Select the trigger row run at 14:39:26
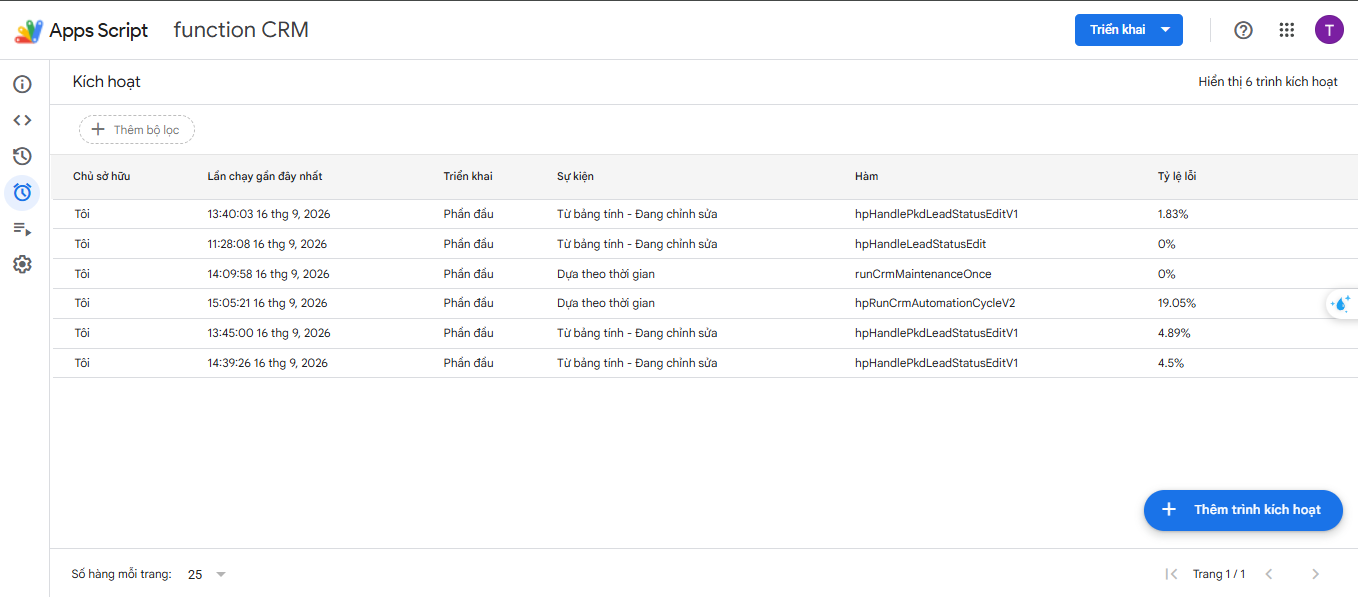 pos(705,363)
